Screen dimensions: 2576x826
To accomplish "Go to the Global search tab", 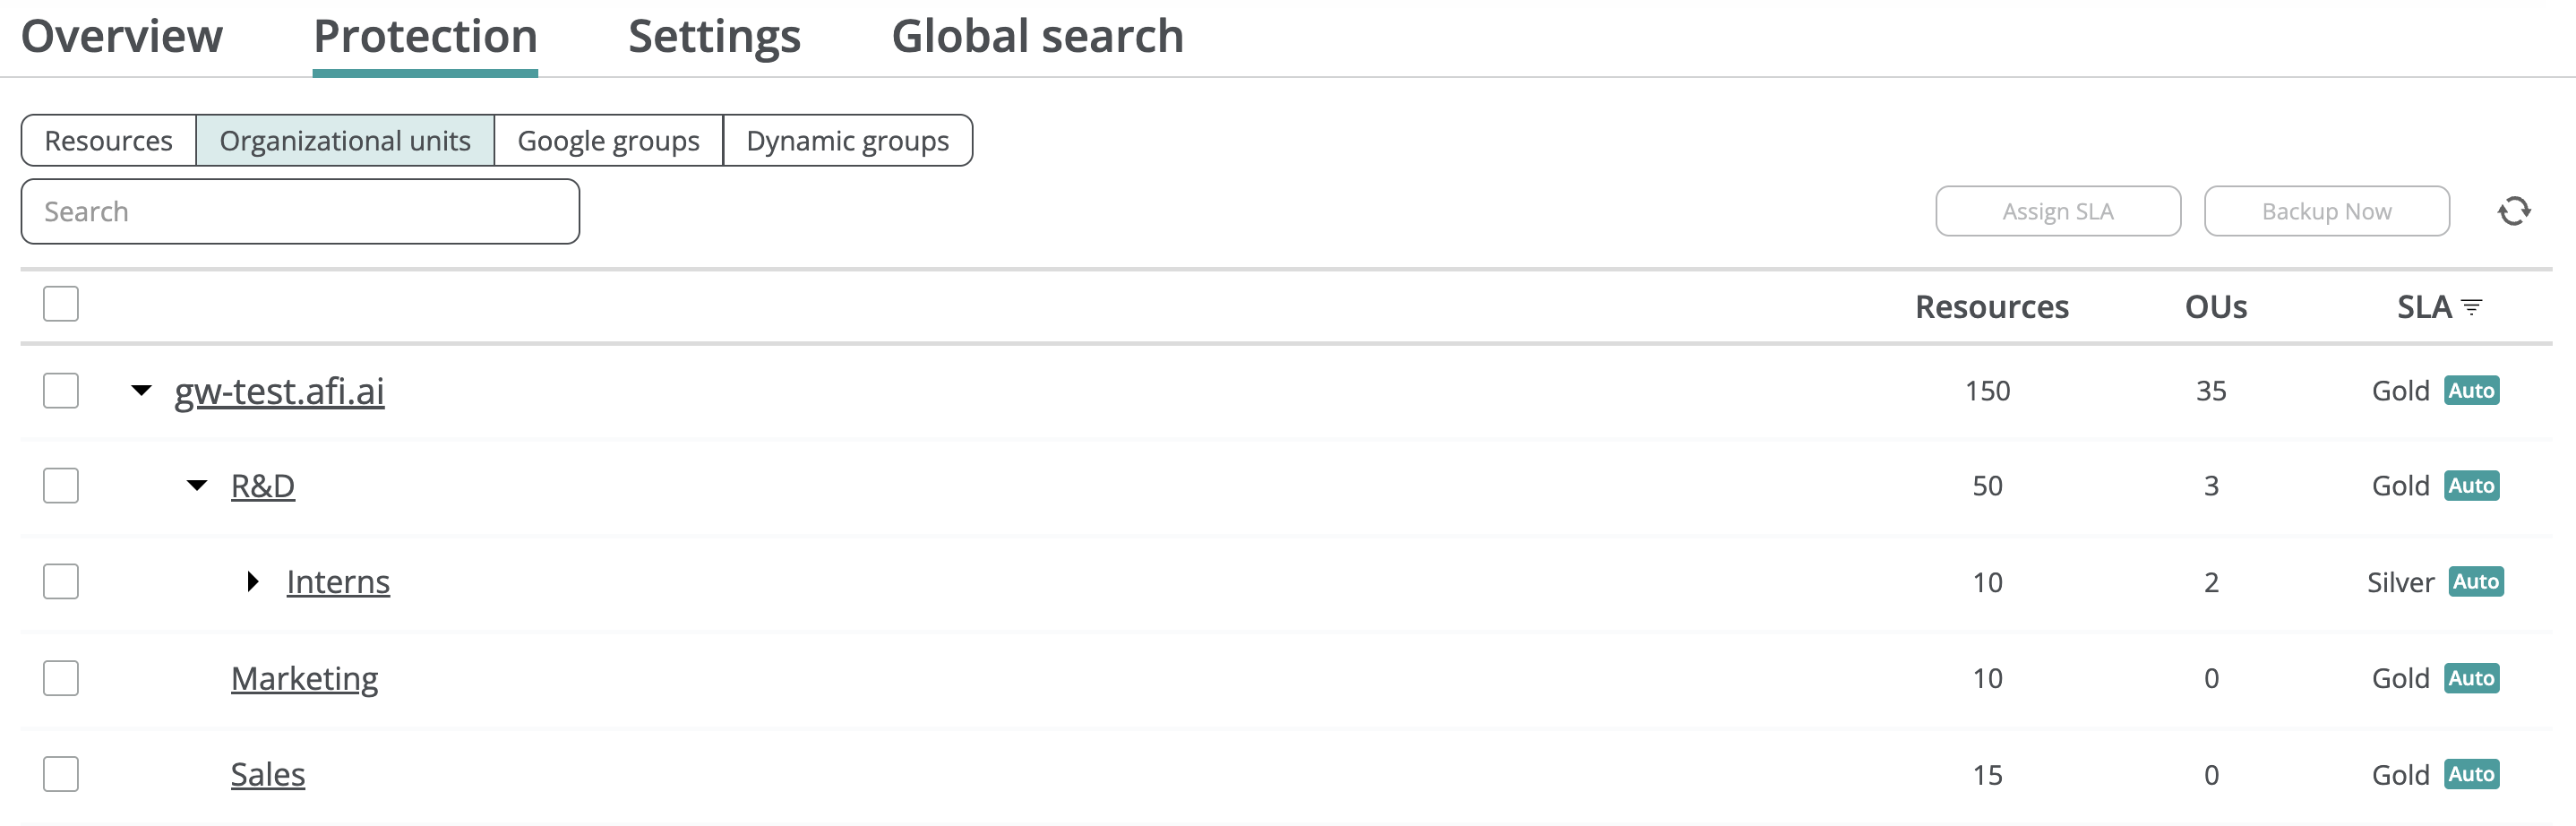I will point(1037,37).
